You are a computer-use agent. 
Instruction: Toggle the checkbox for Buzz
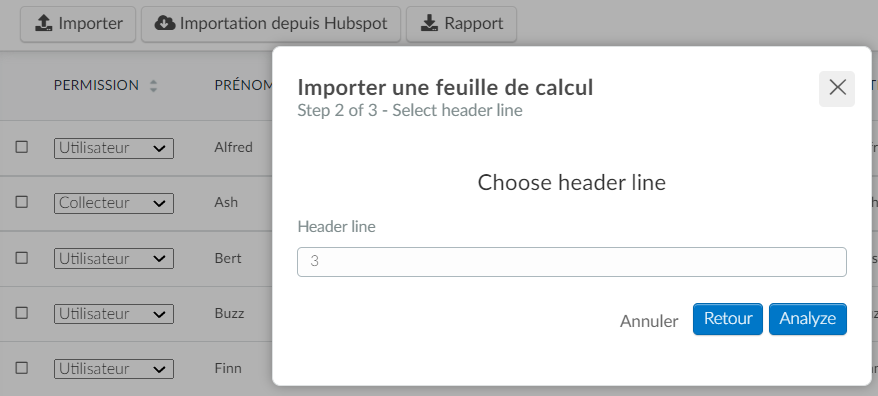point(21,313)
